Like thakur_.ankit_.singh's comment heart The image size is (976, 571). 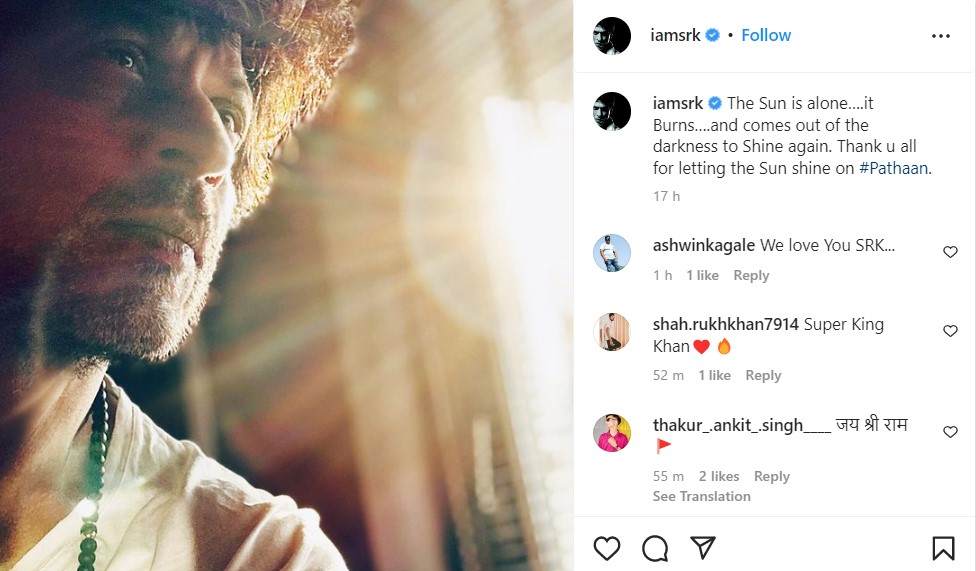[x=950, y=432]
